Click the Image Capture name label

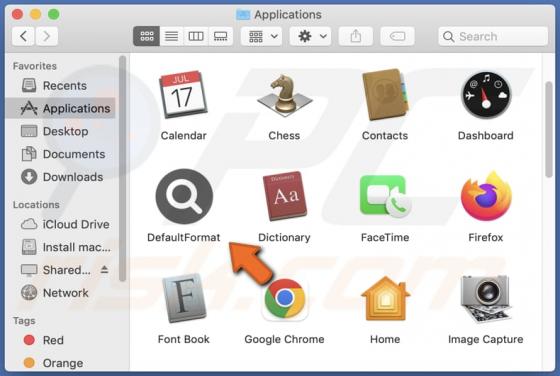[x=486, y=339]
